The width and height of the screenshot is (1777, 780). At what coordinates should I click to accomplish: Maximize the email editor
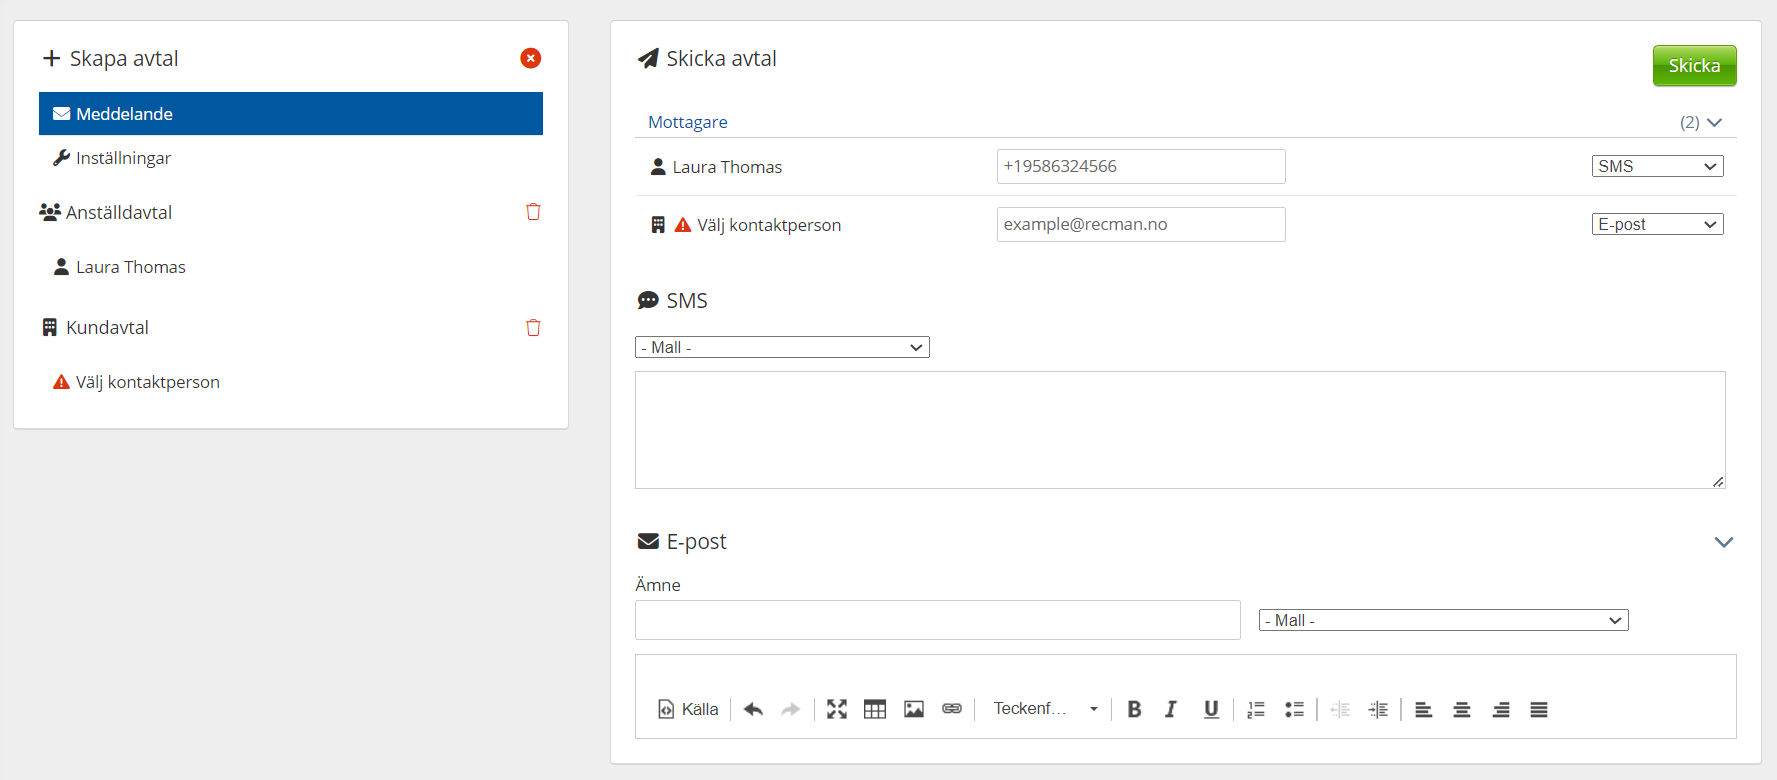837,709
